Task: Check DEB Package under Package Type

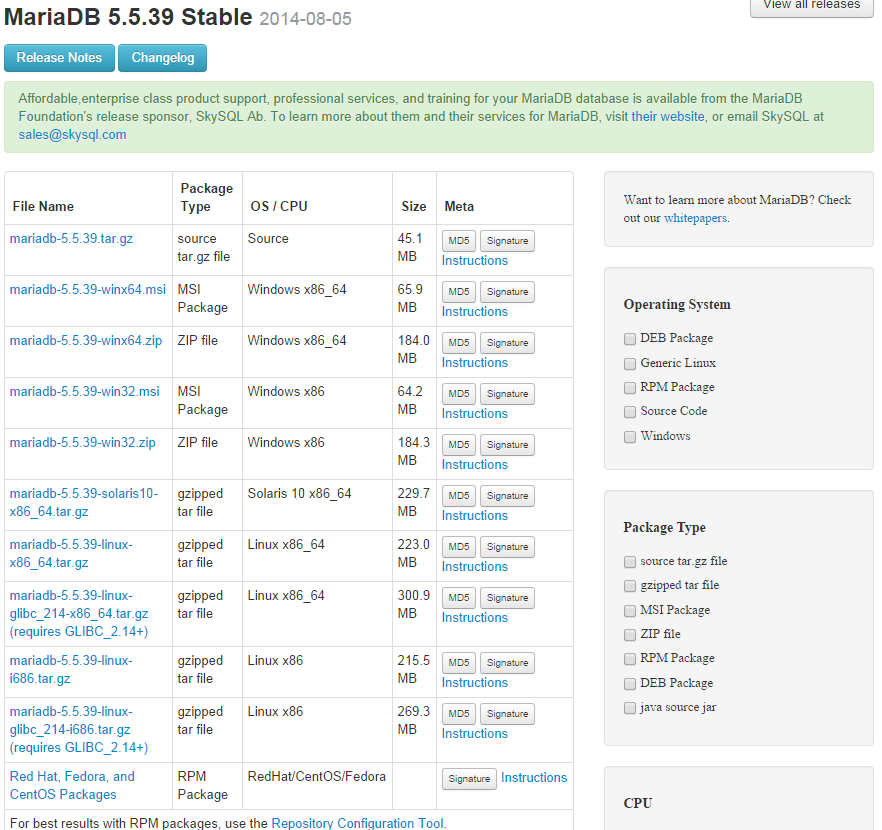Action: pyautogui.click(x=630, y=684)
